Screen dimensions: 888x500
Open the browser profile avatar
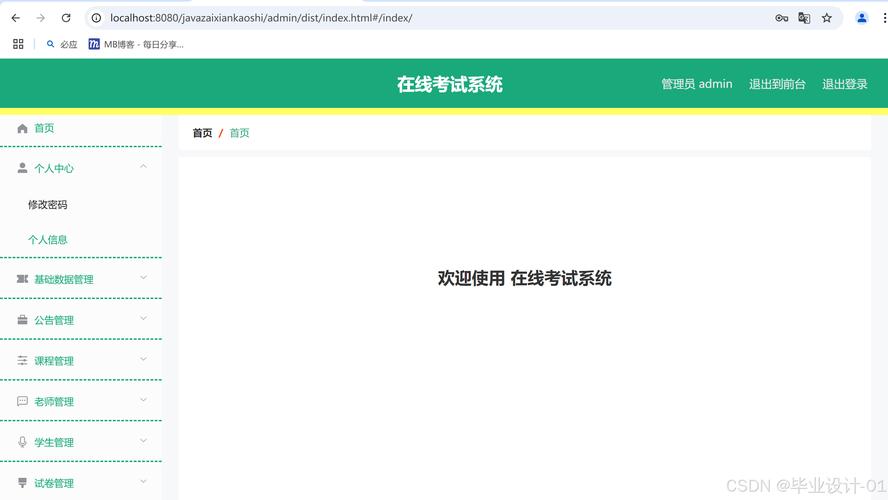point(861,18)
